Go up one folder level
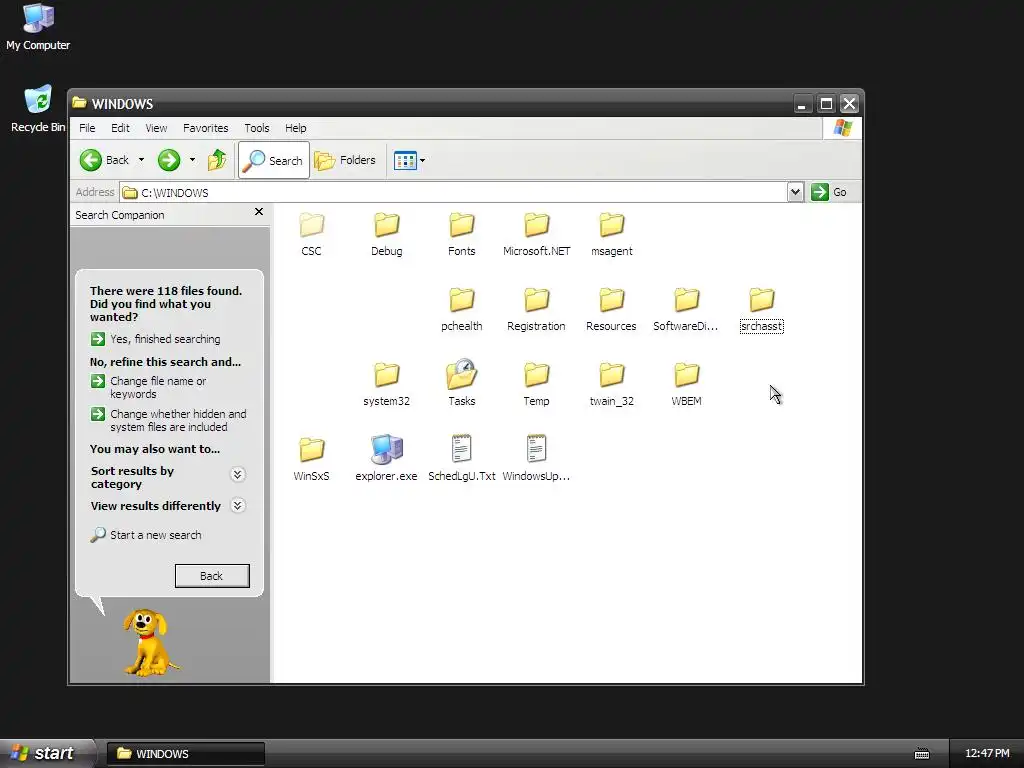 217,160
